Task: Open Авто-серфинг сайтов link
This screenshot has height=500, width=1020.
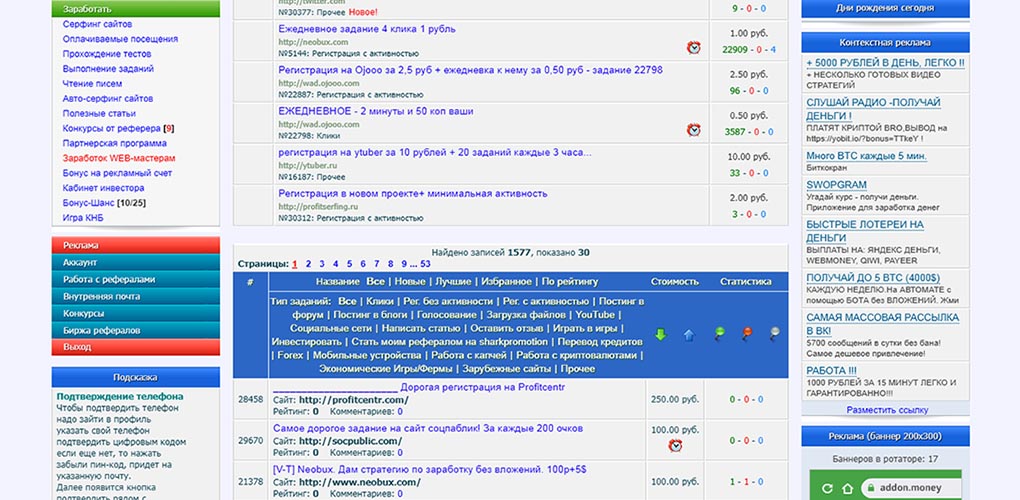Action: (x=108, y=99)
